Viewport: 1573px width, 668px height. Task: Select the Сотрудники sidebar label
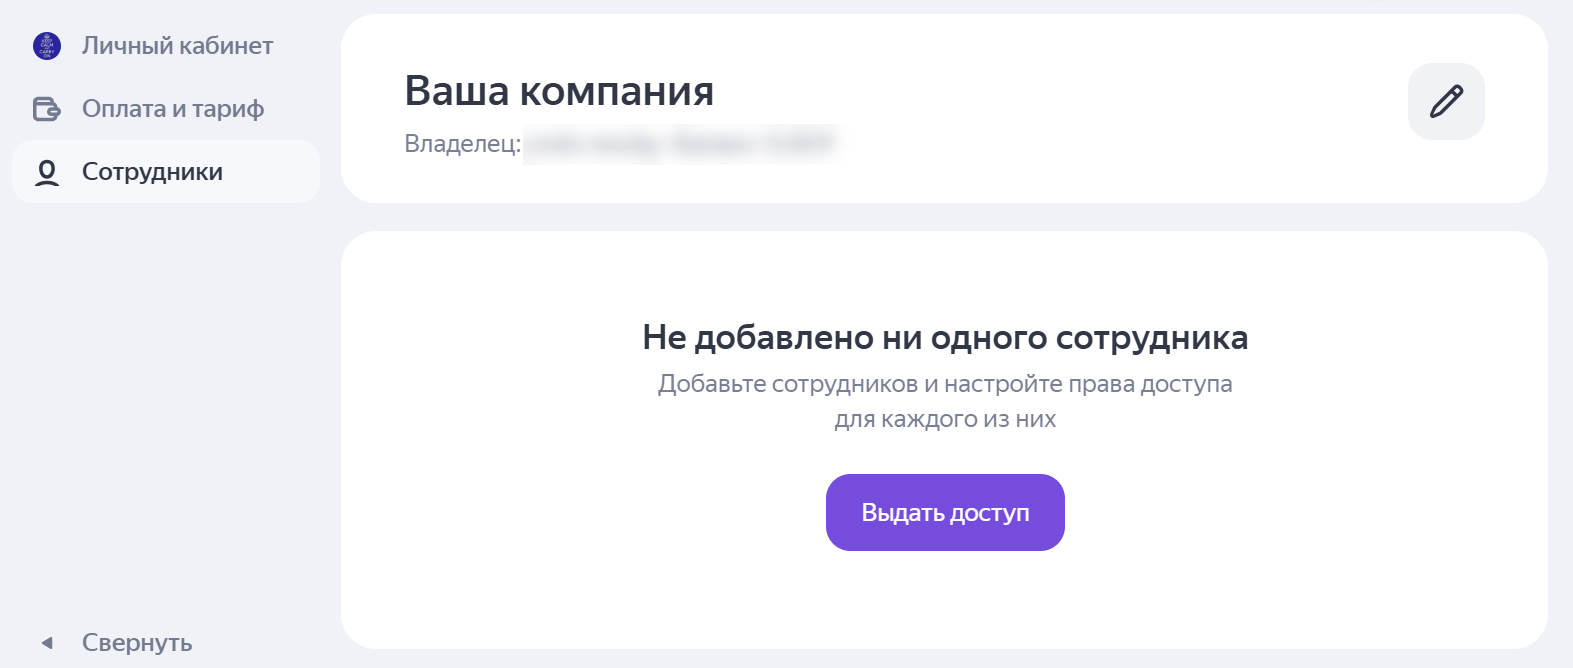pos(152,172)
